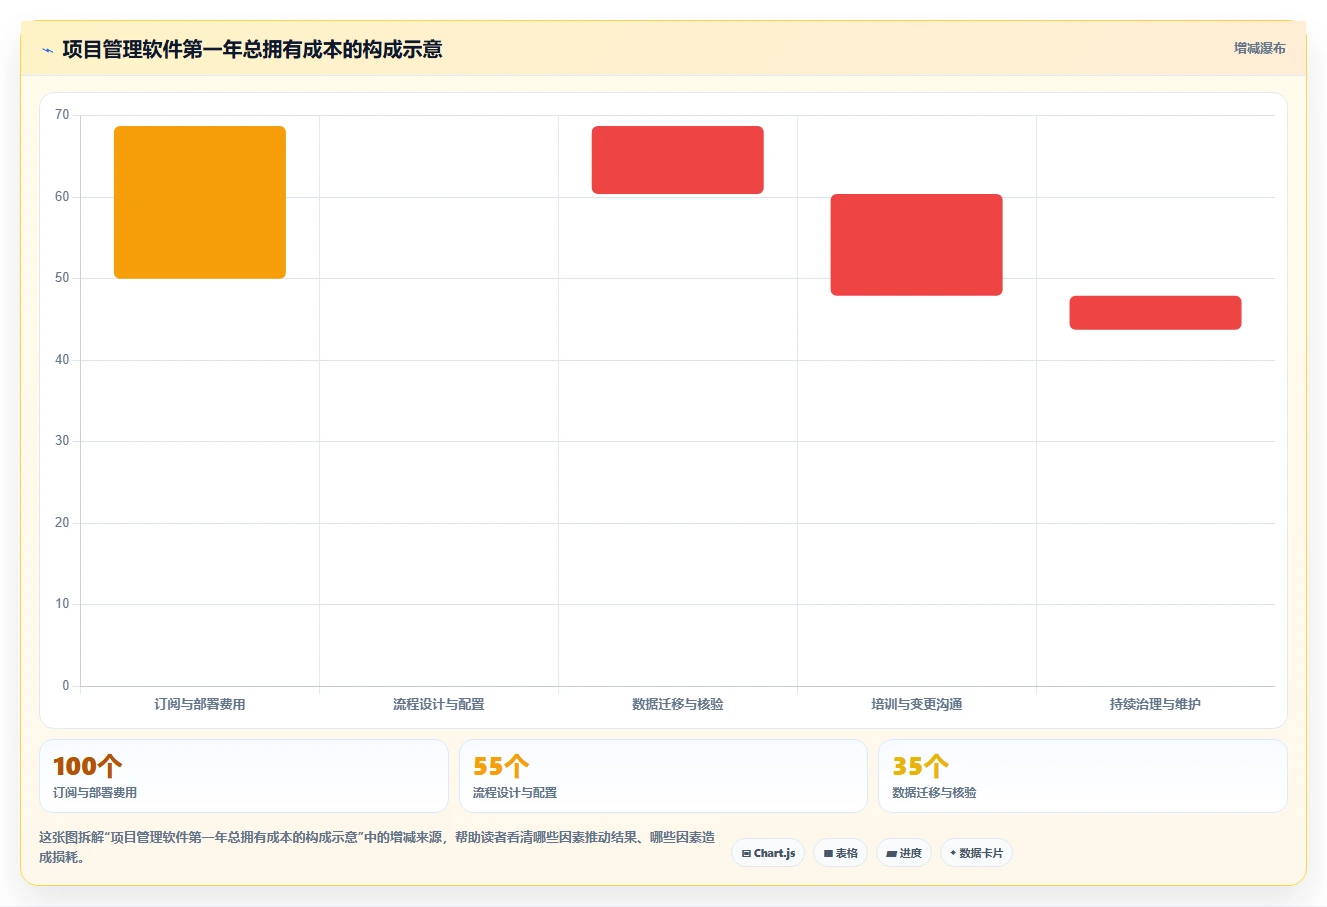
Task: Click the y-axis value 10
Action: [x=62, y=604]
